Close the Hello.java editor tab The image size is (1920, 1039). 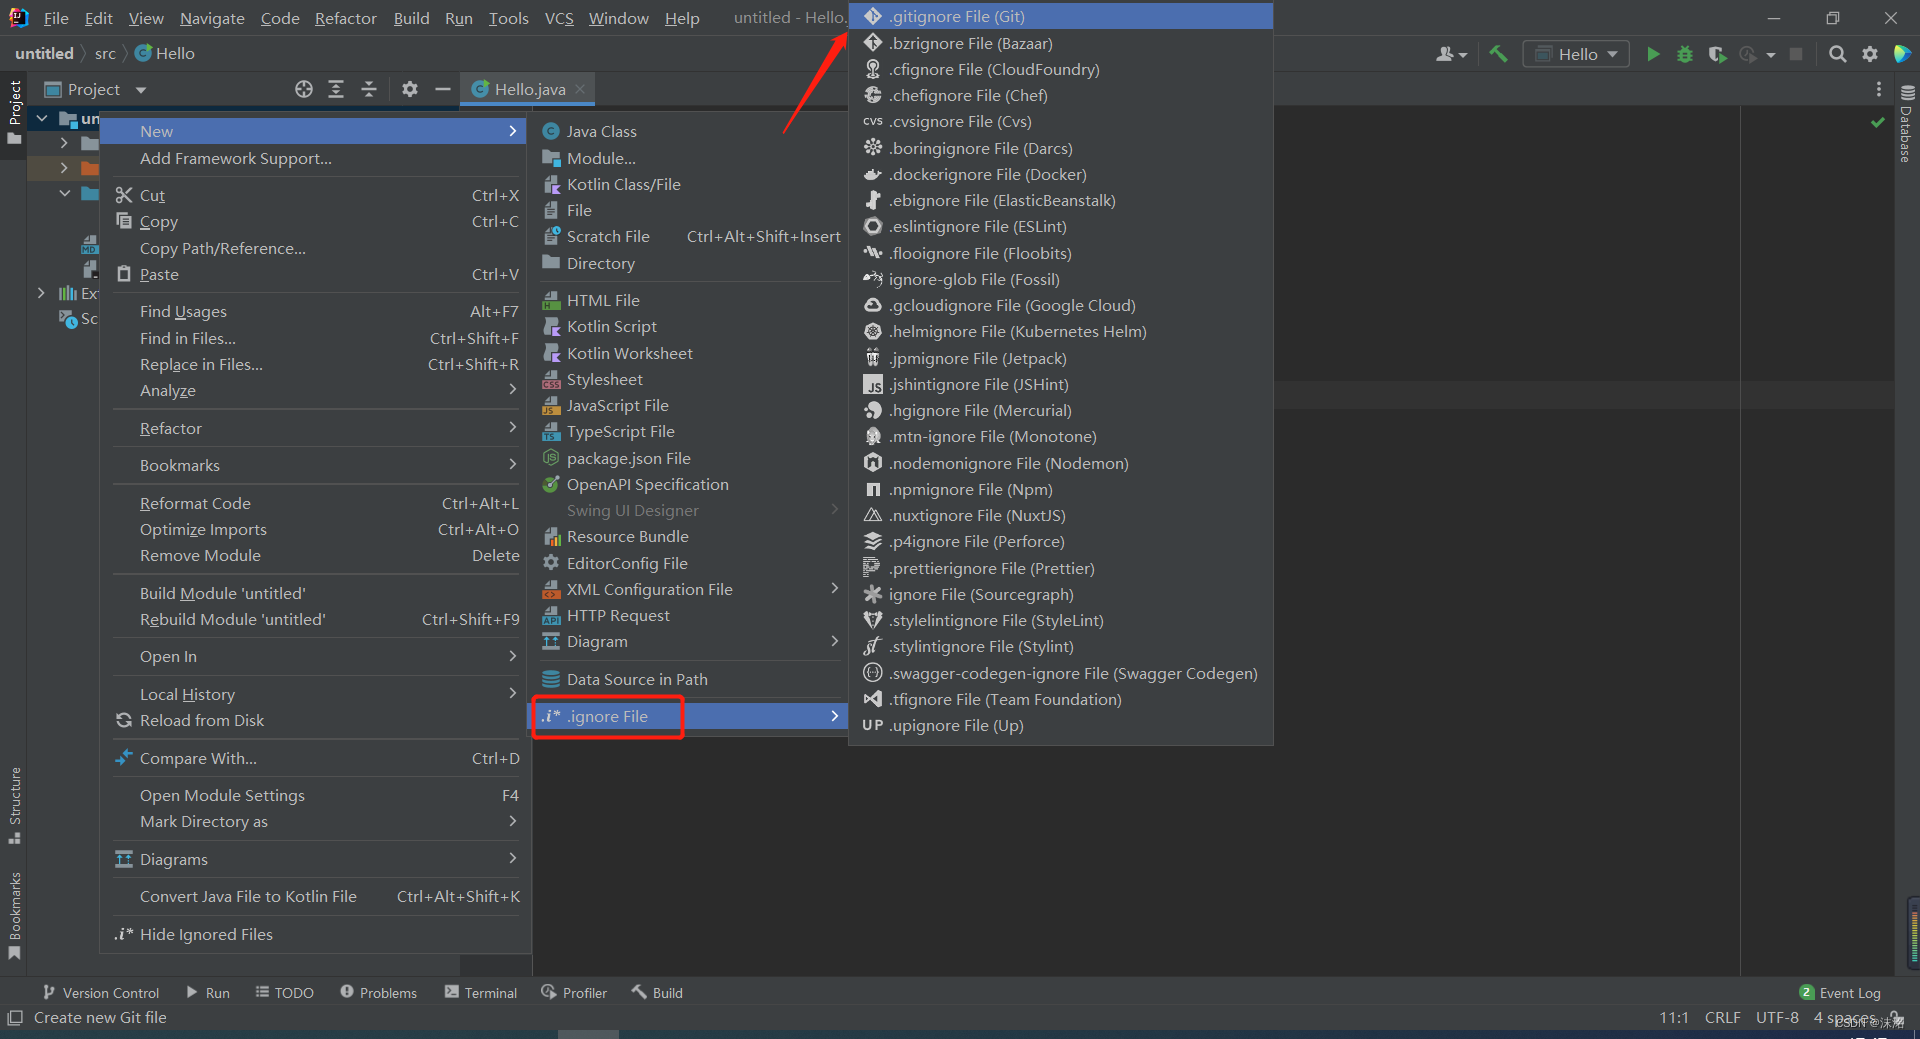pyautogui.click(x=580, y=89)
